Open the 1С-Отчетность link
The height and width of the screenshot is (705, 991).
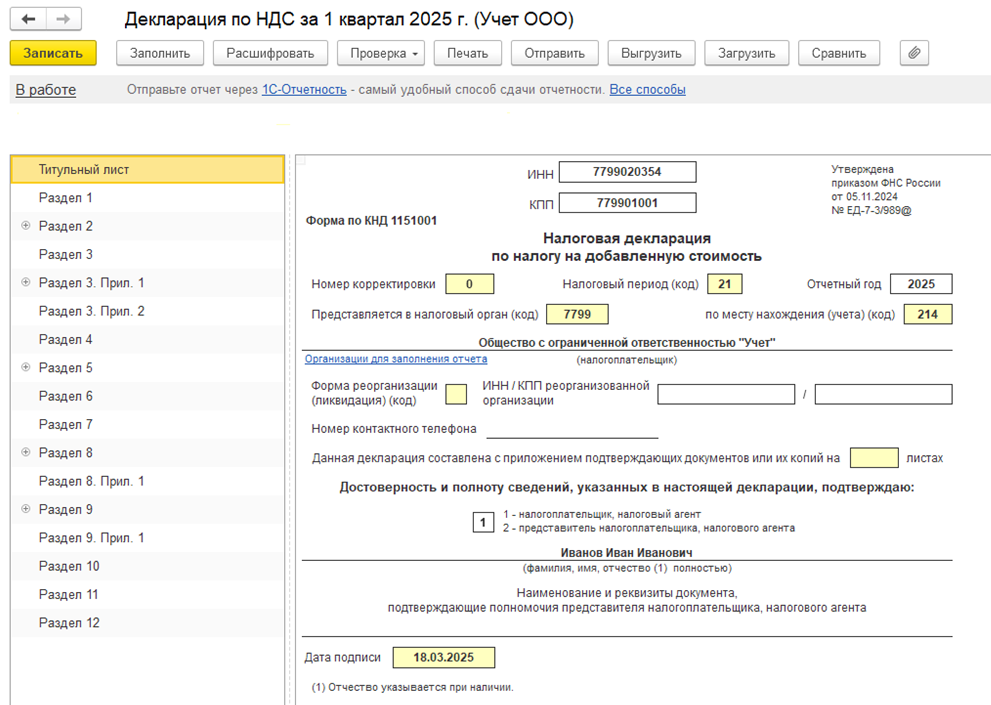[x=304, y=90]
